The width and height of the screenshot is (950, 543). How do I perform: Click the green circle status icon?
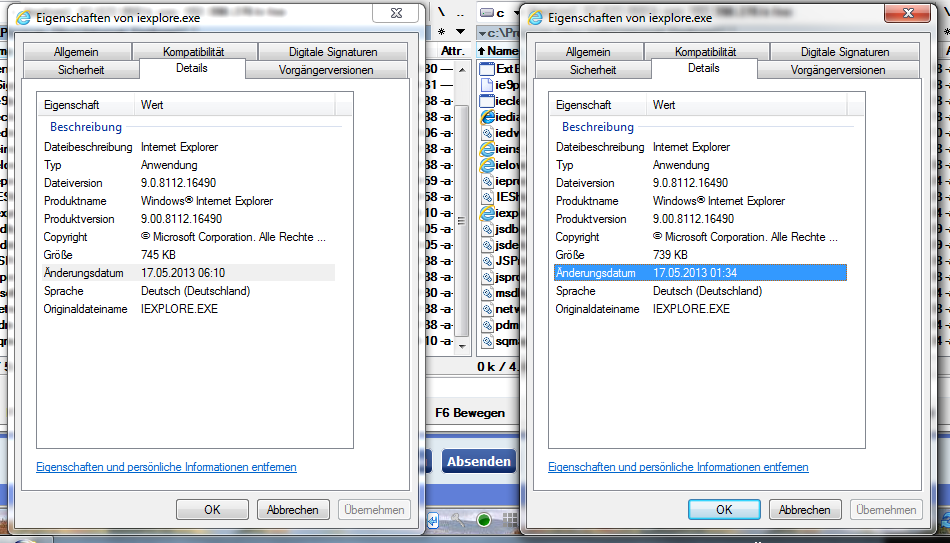483,520
